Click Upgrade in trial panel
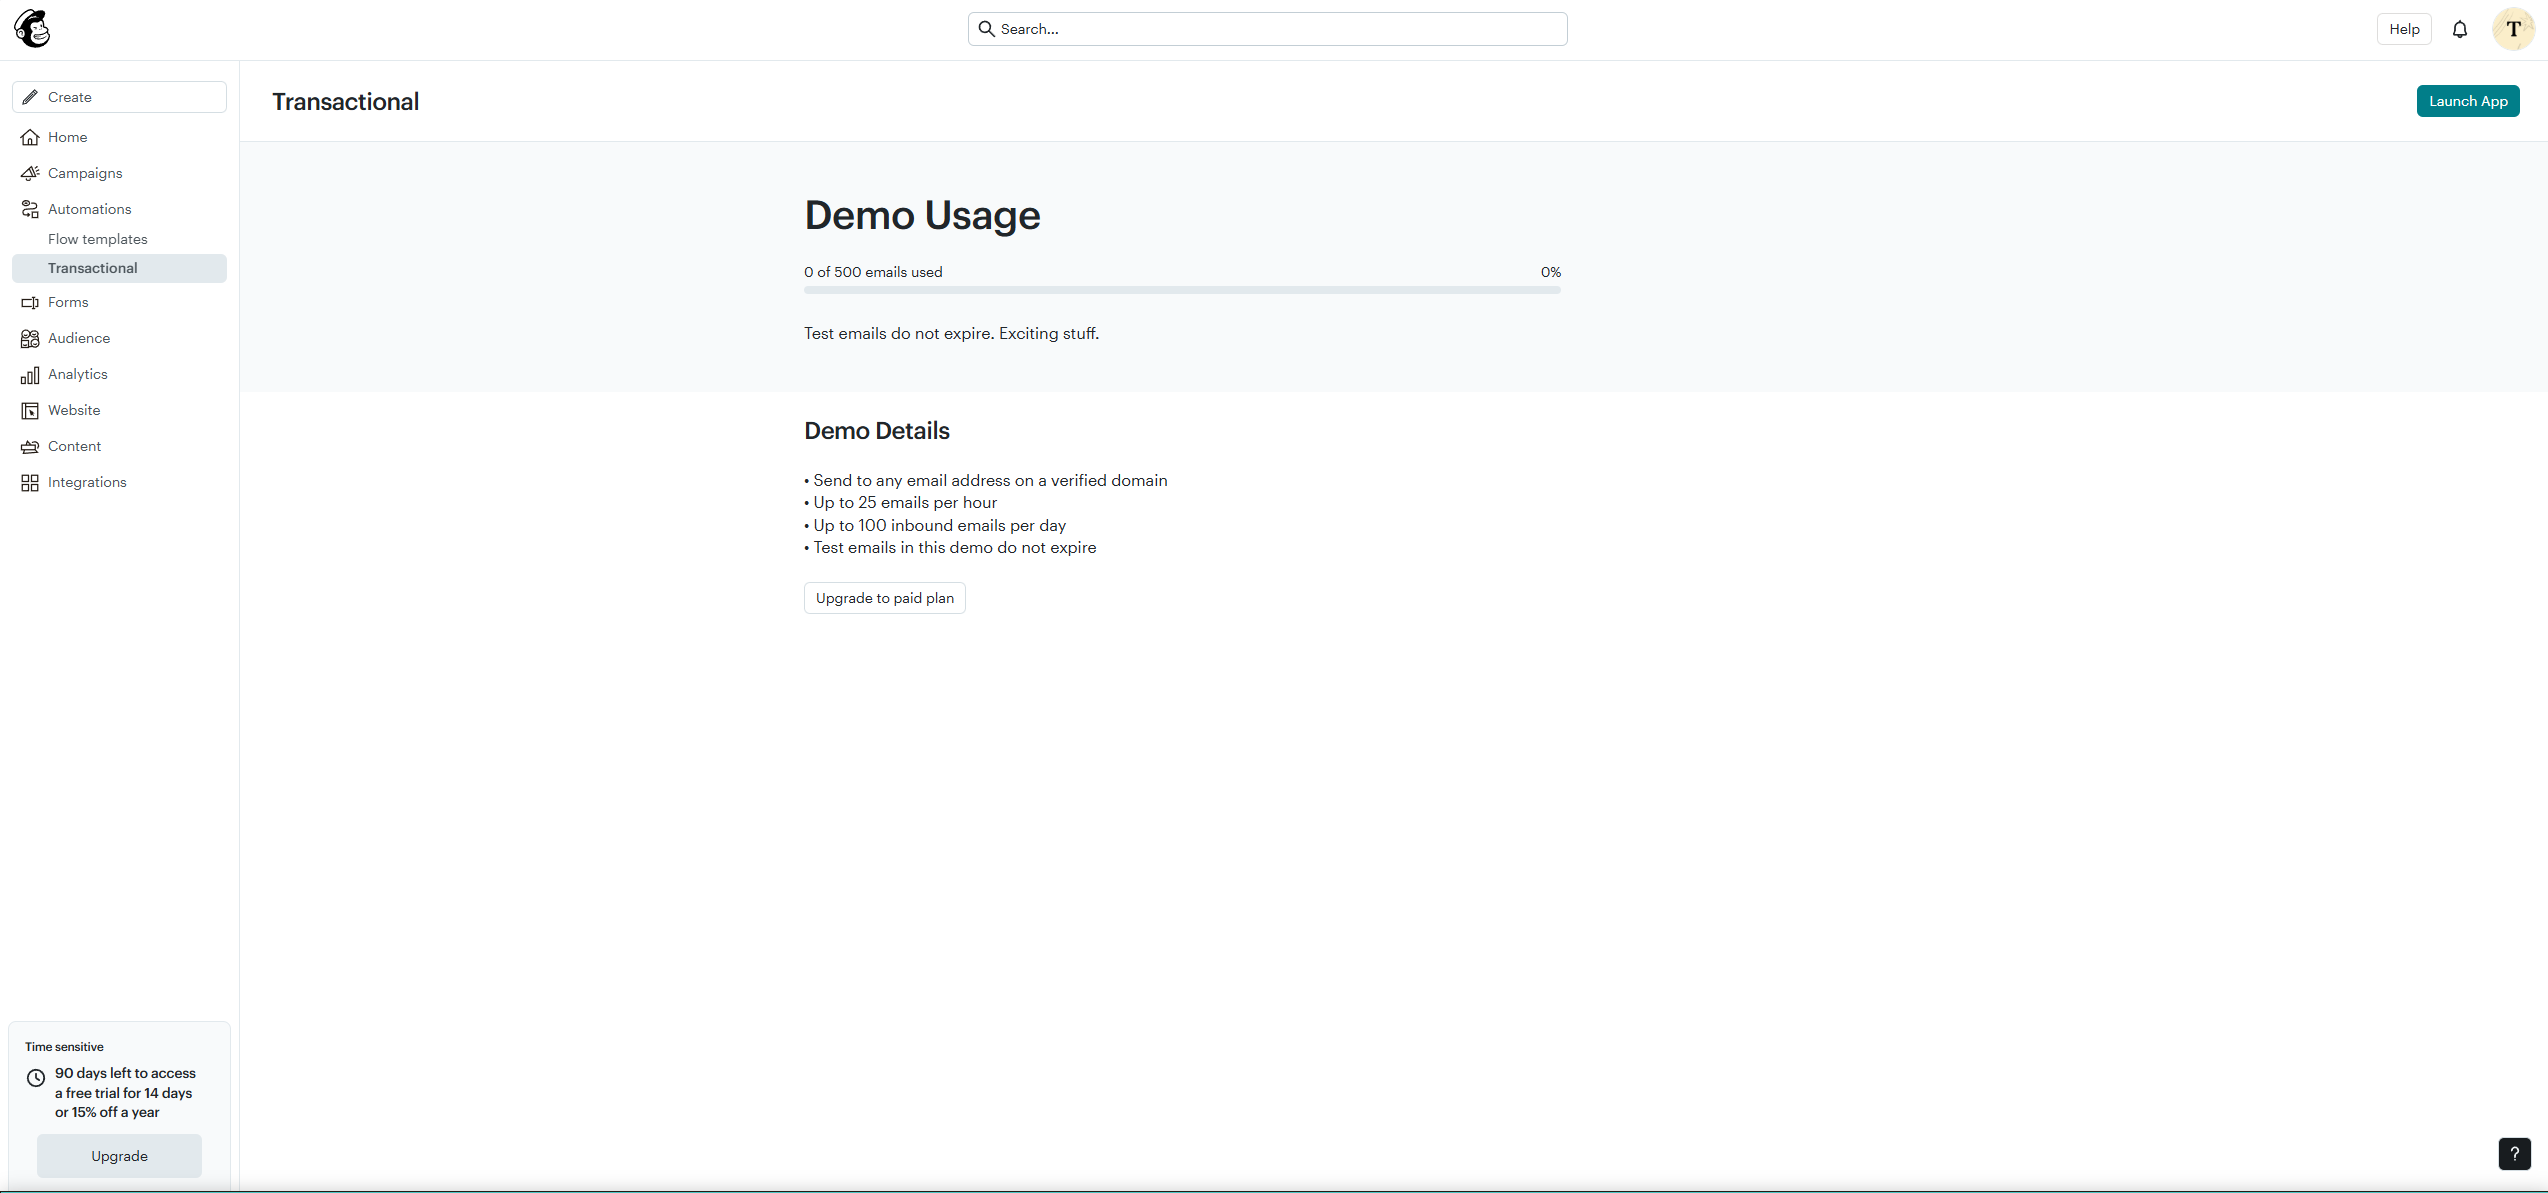The width and height of the screenshot is (2548, 1193). 119,1156
